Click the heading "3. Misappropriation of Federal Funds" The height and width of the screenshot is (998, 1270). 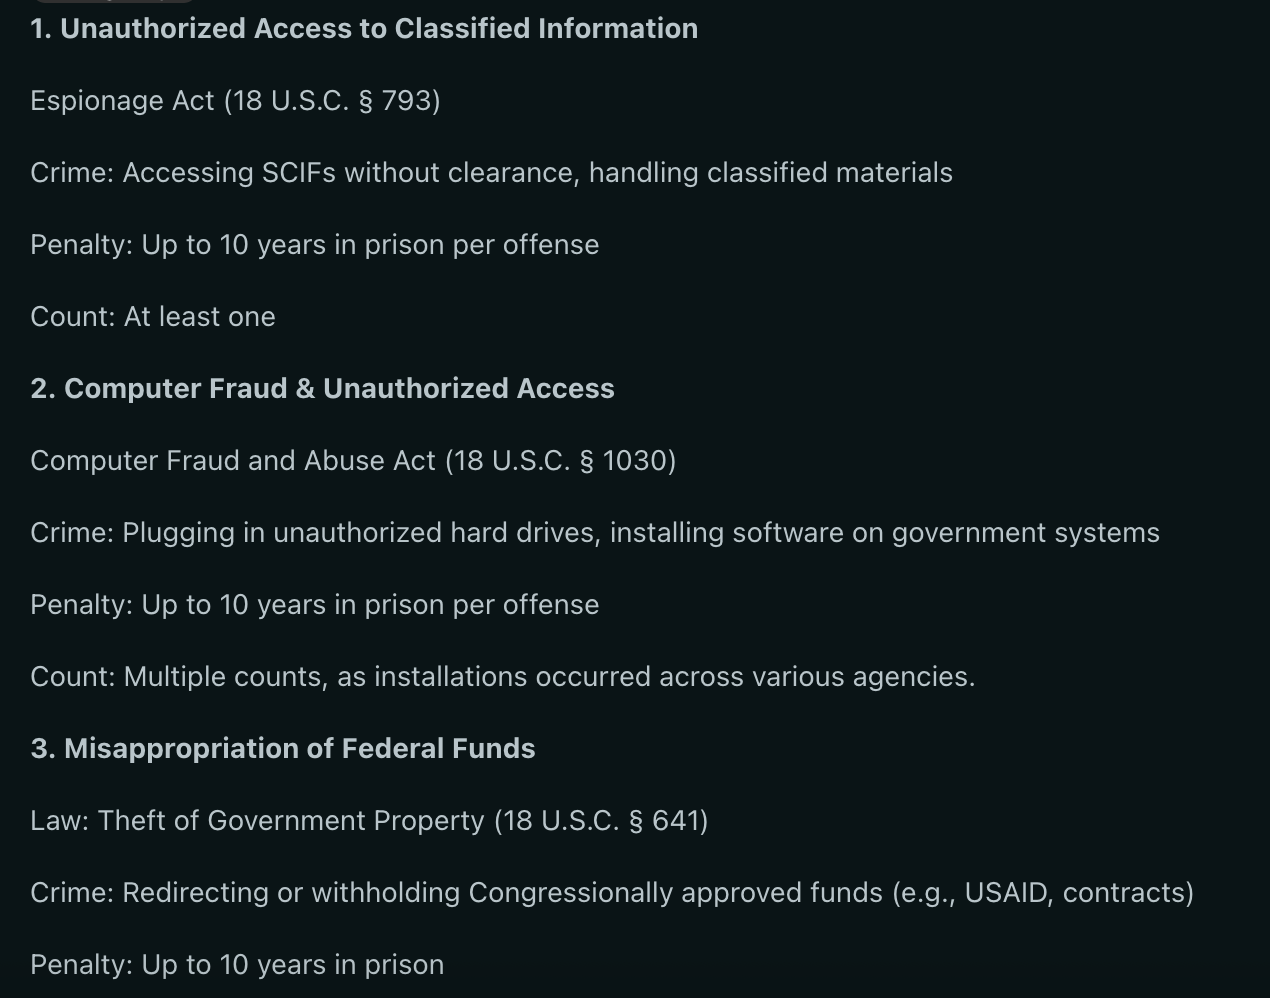coord(283,748)
